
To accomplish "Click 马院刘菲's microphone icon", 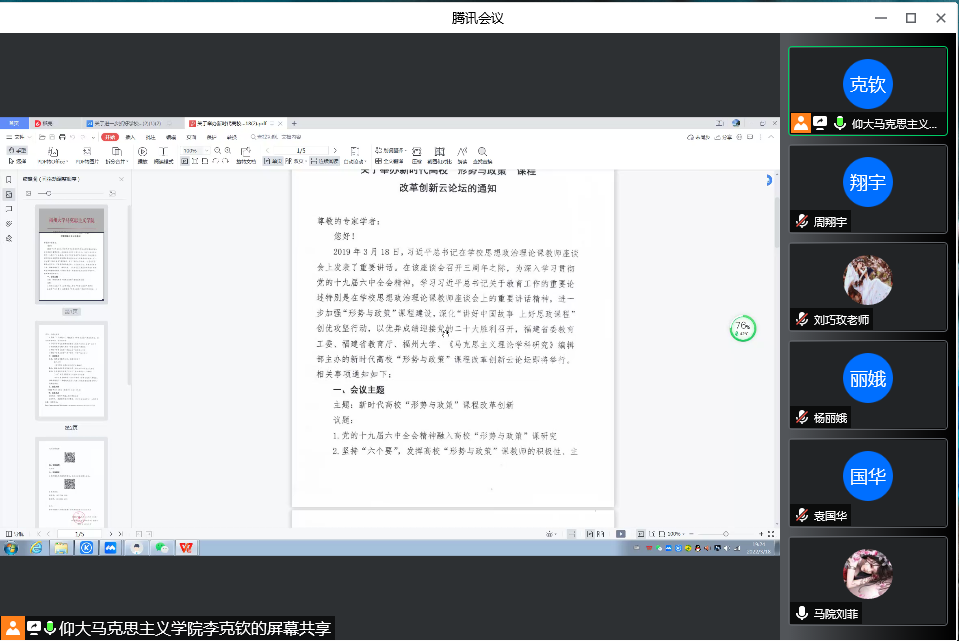I will coord(801,613).
